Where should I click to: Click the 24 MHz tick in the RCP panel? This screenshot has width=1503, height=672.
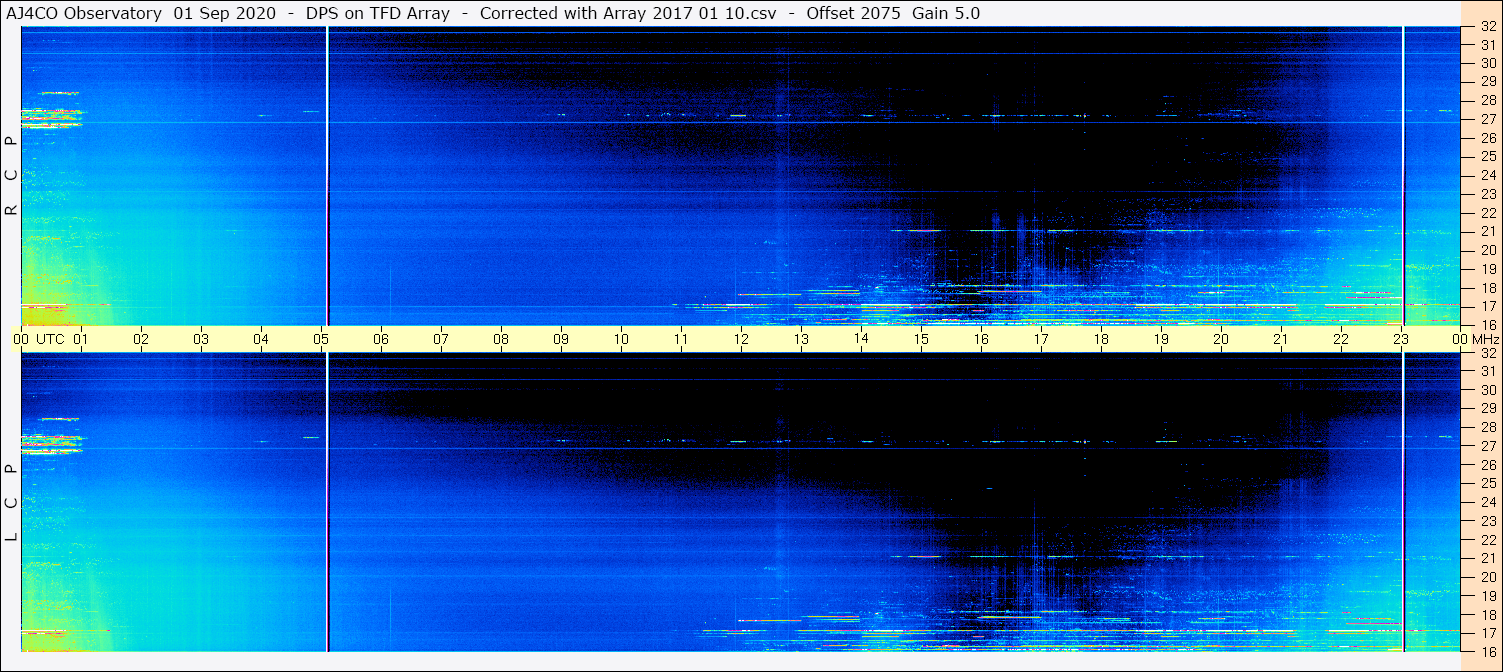point(1487,175)
